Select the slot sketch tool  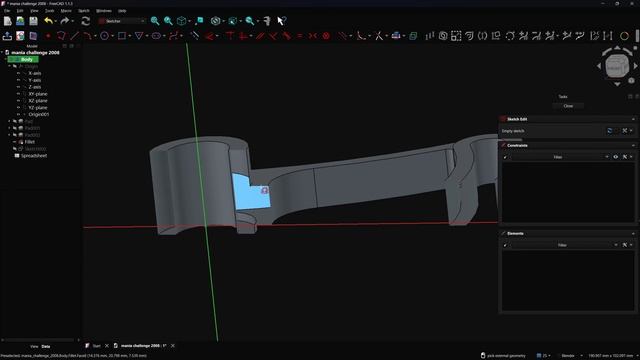[156, 36]
